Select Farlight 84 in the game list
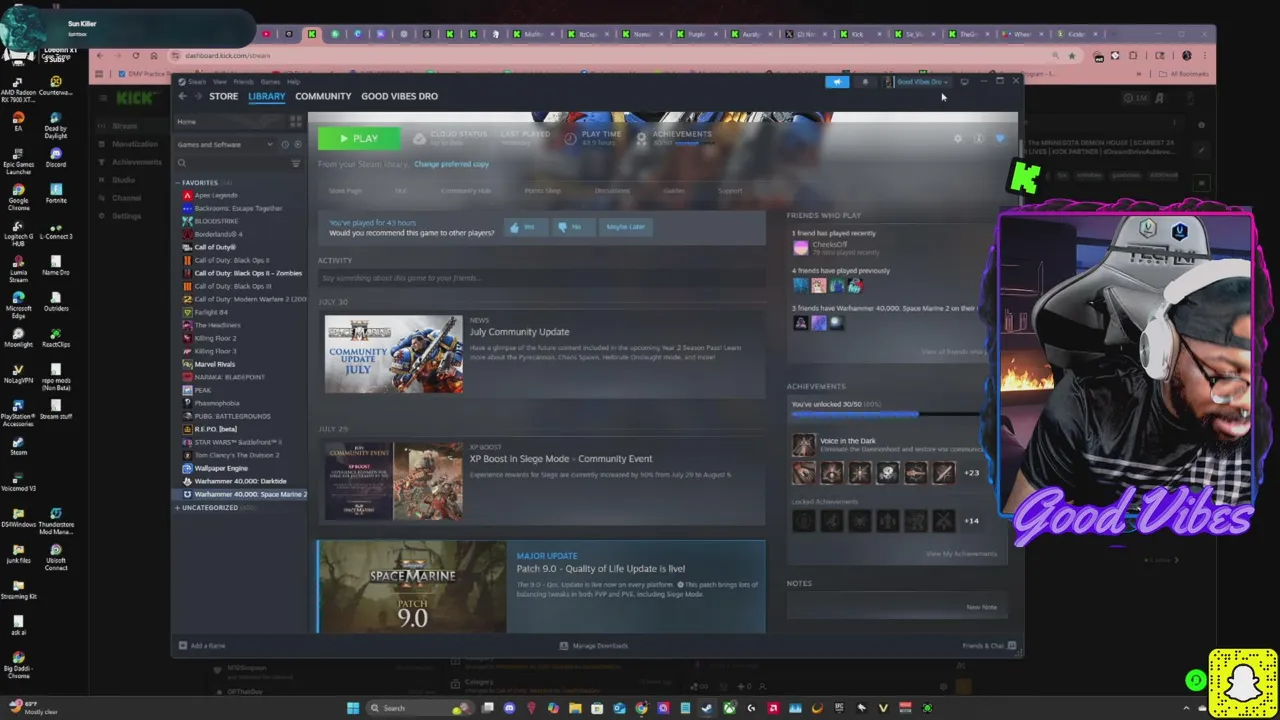 tap(211, 312)
